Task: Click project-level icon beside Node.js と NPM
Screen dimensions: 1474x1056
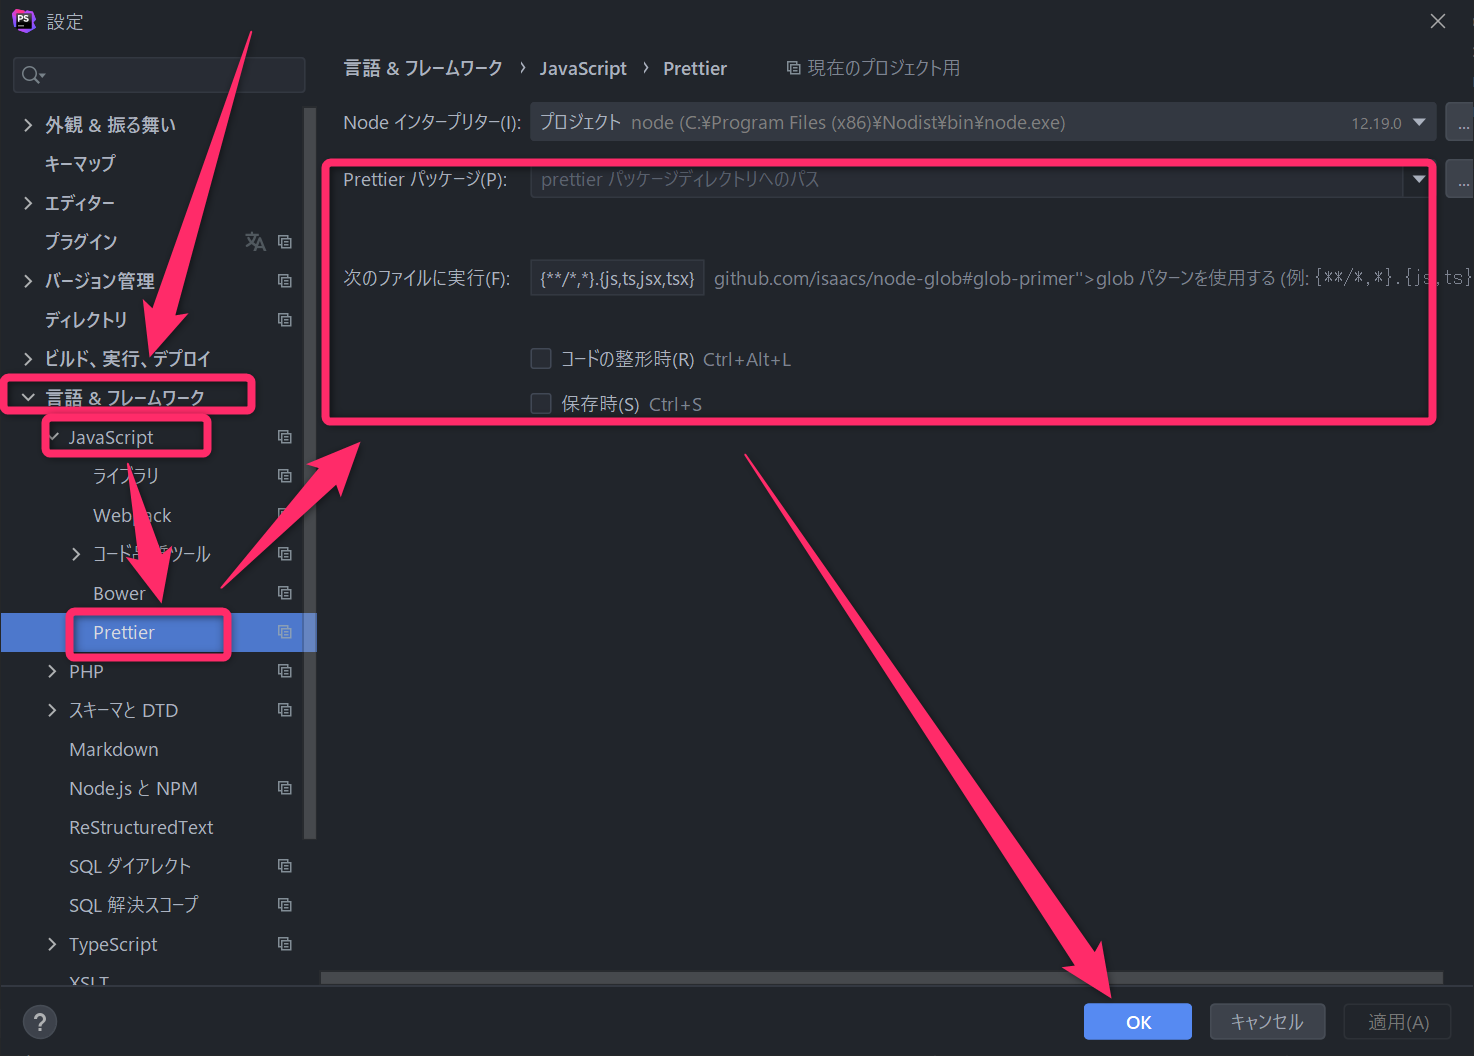Action: (x=285, y=788)
